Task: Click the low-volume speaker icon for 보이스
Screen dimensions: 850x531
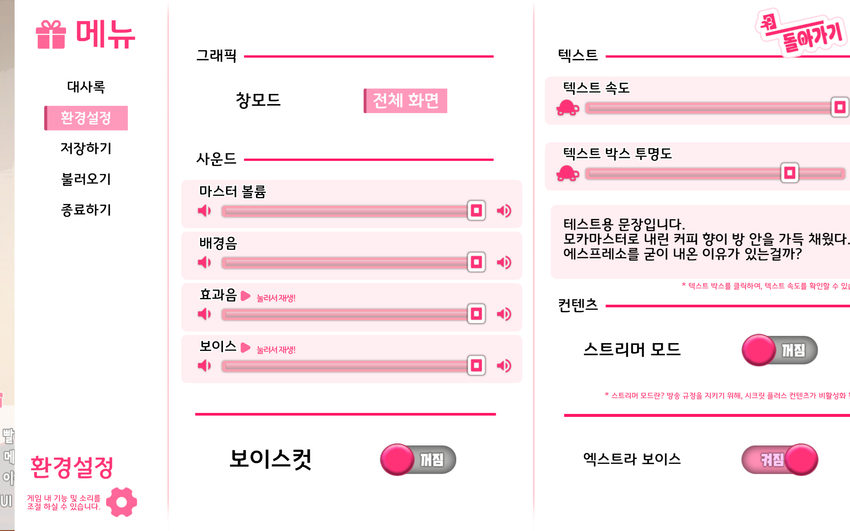Action: click(205, 366)
